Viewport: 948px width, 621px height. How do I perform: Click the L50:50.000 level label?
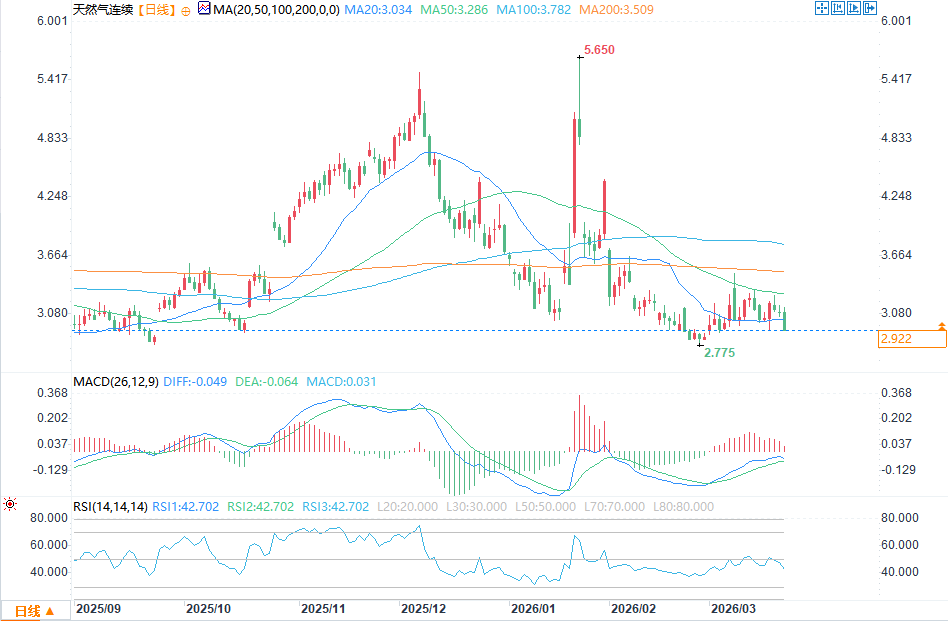(x=545, y=507)
